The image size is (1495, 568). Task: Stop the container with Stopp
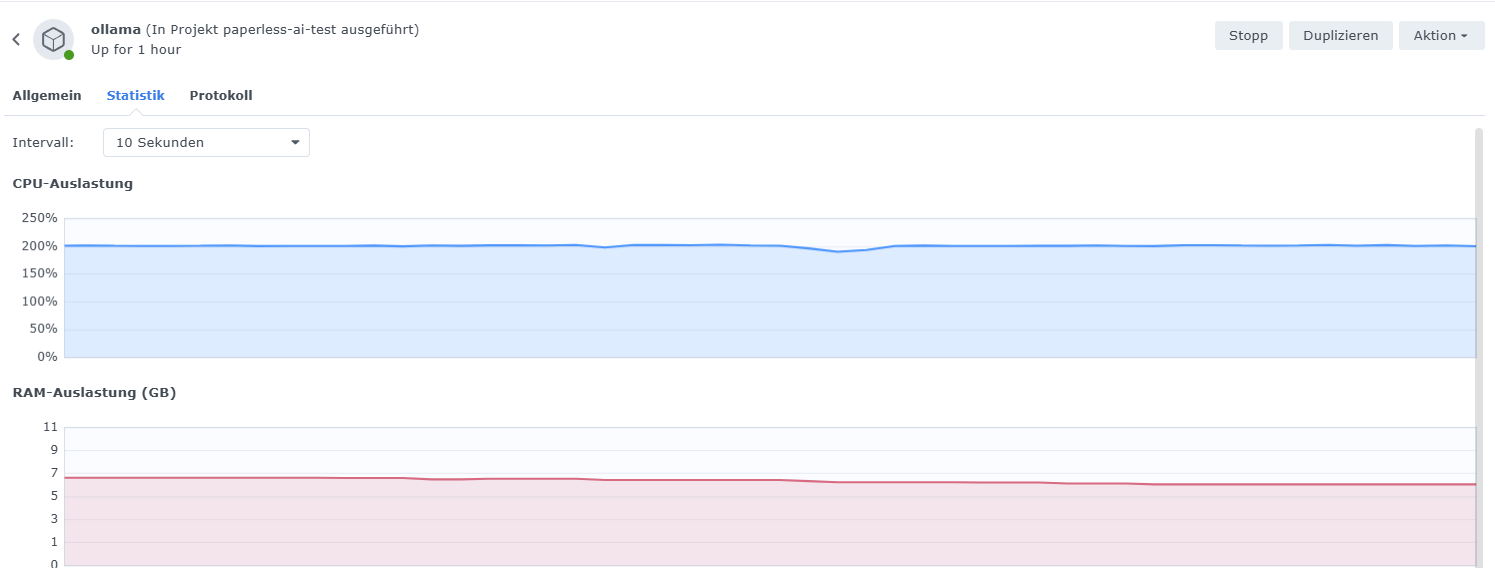1248,35
